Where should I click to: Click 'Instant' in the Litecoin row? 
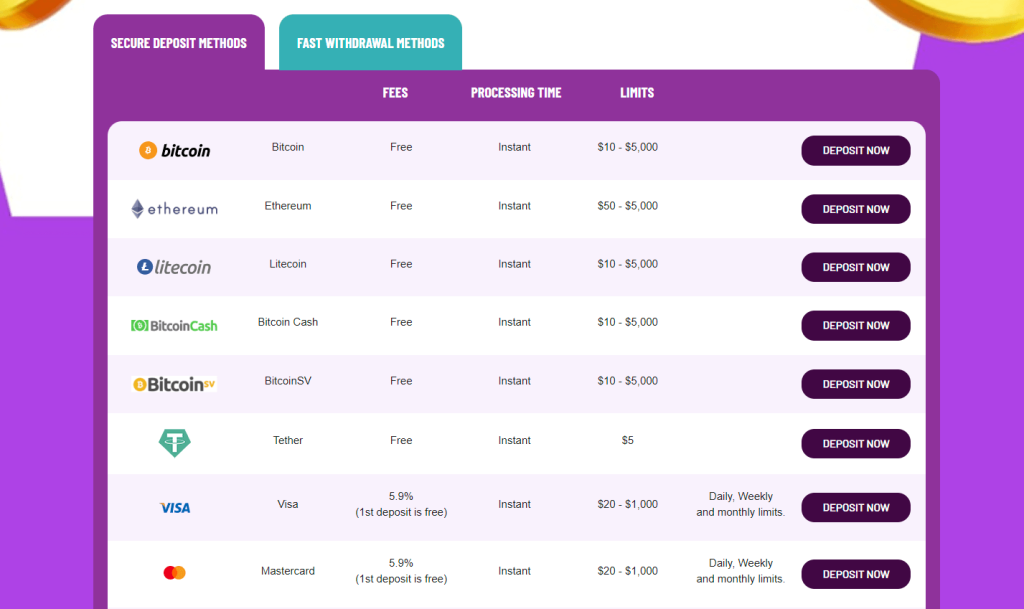click(515, 264)
